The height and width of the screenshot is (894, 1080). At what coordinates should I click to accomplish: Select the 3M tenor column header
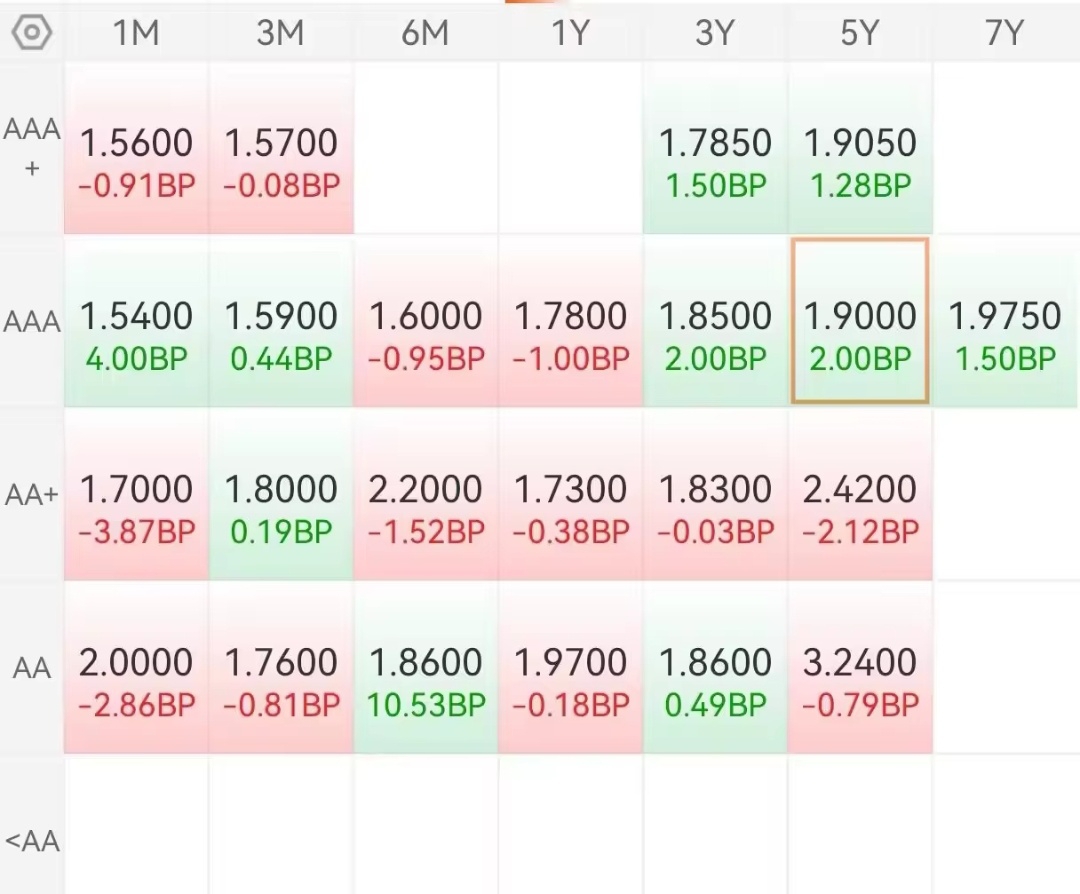[280, 33]
